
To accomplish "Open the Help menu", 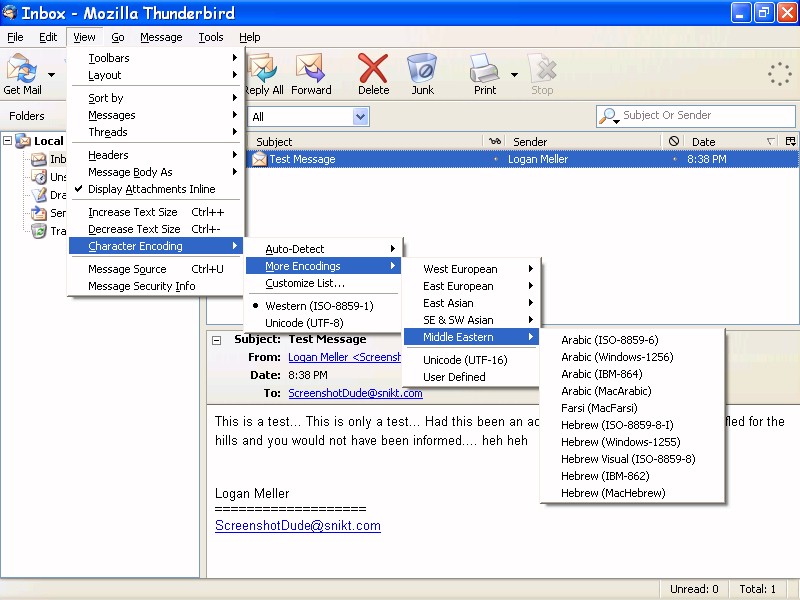I will (x=249, y=37).
